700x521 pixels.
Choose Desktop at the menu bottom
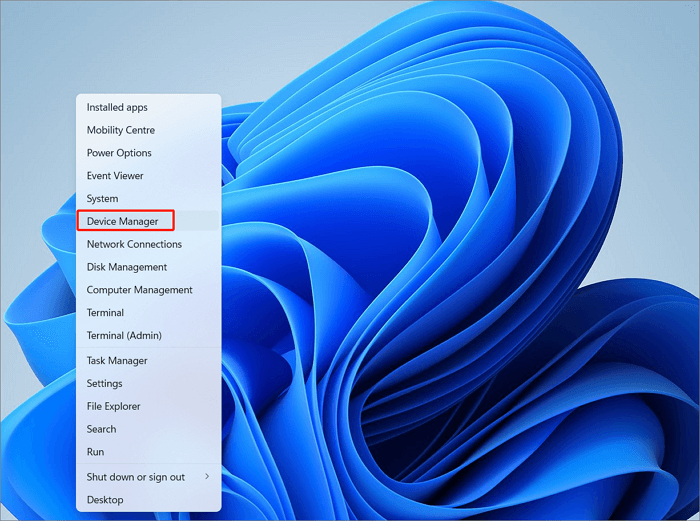pos(105,500)
